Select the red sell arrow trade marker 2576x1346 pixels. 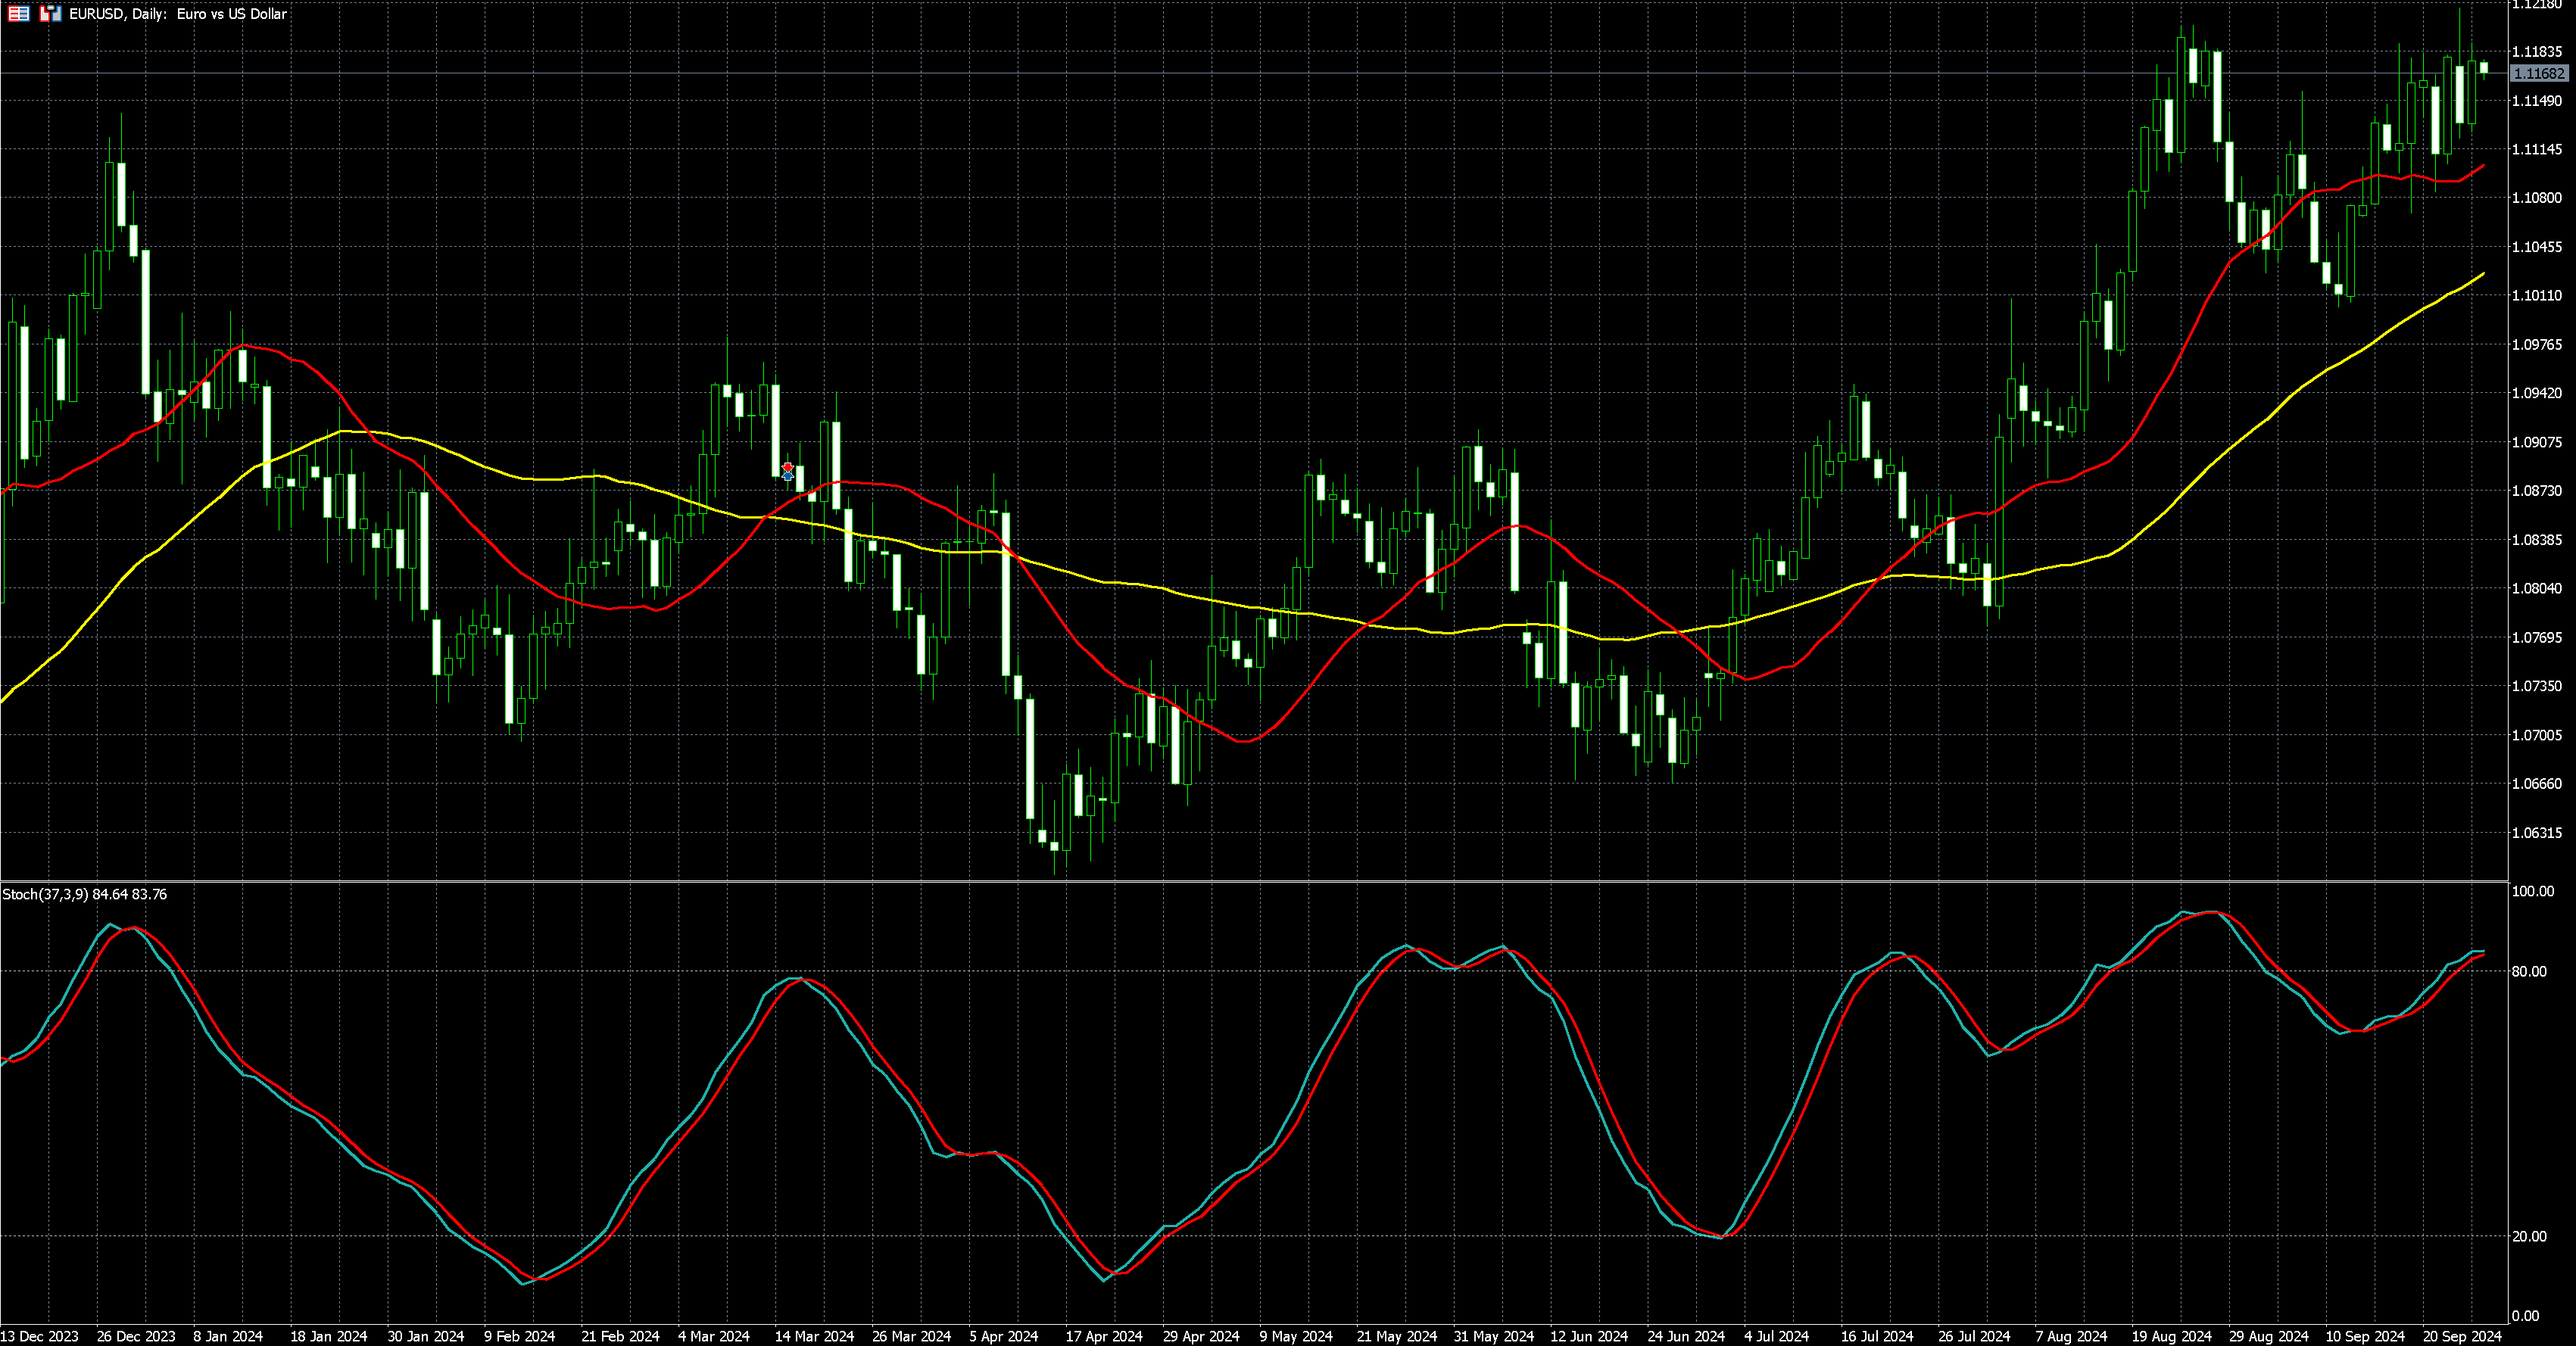coord(788,467)
